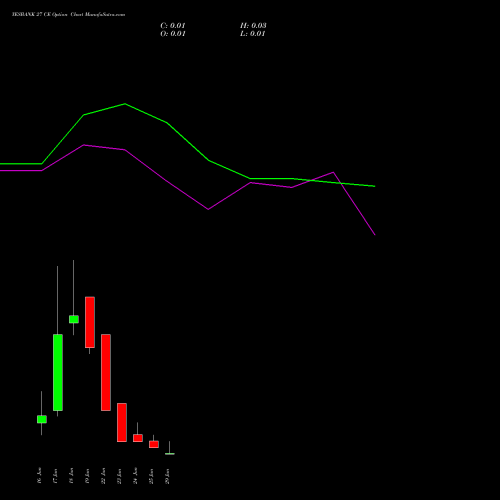Click the red candle above the 19 date
The image size is (500, 500).
point(90,322)
